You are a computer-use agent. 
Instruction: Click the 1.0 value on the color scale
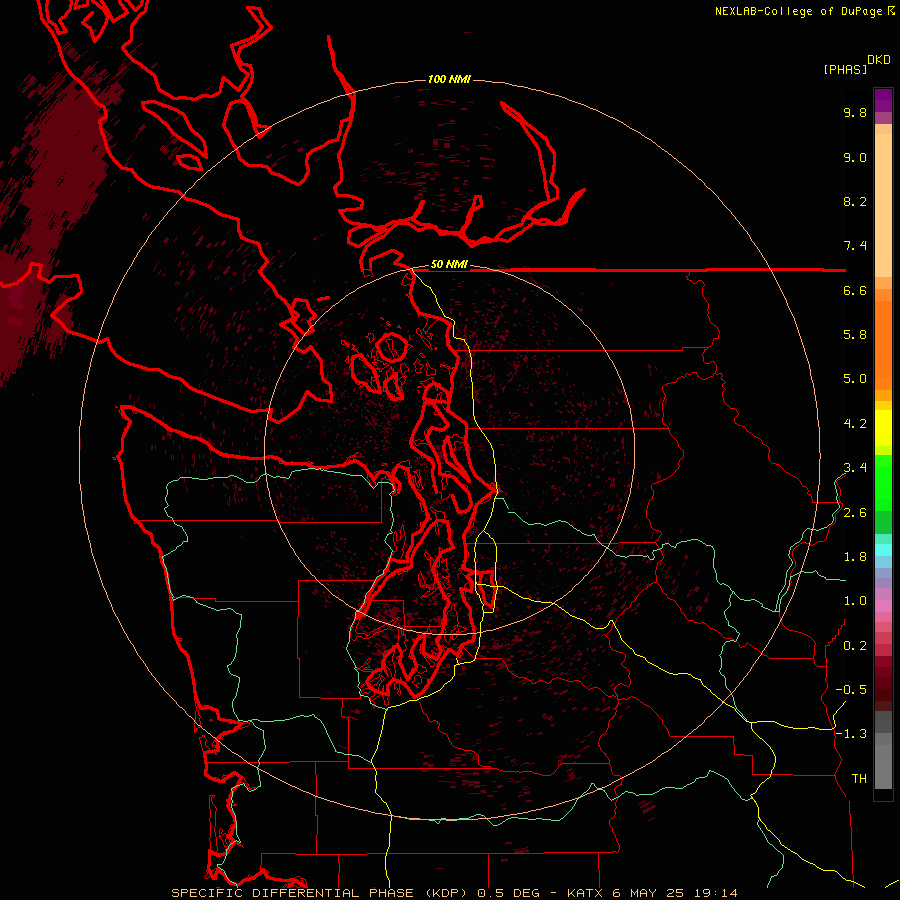(855, 601)
